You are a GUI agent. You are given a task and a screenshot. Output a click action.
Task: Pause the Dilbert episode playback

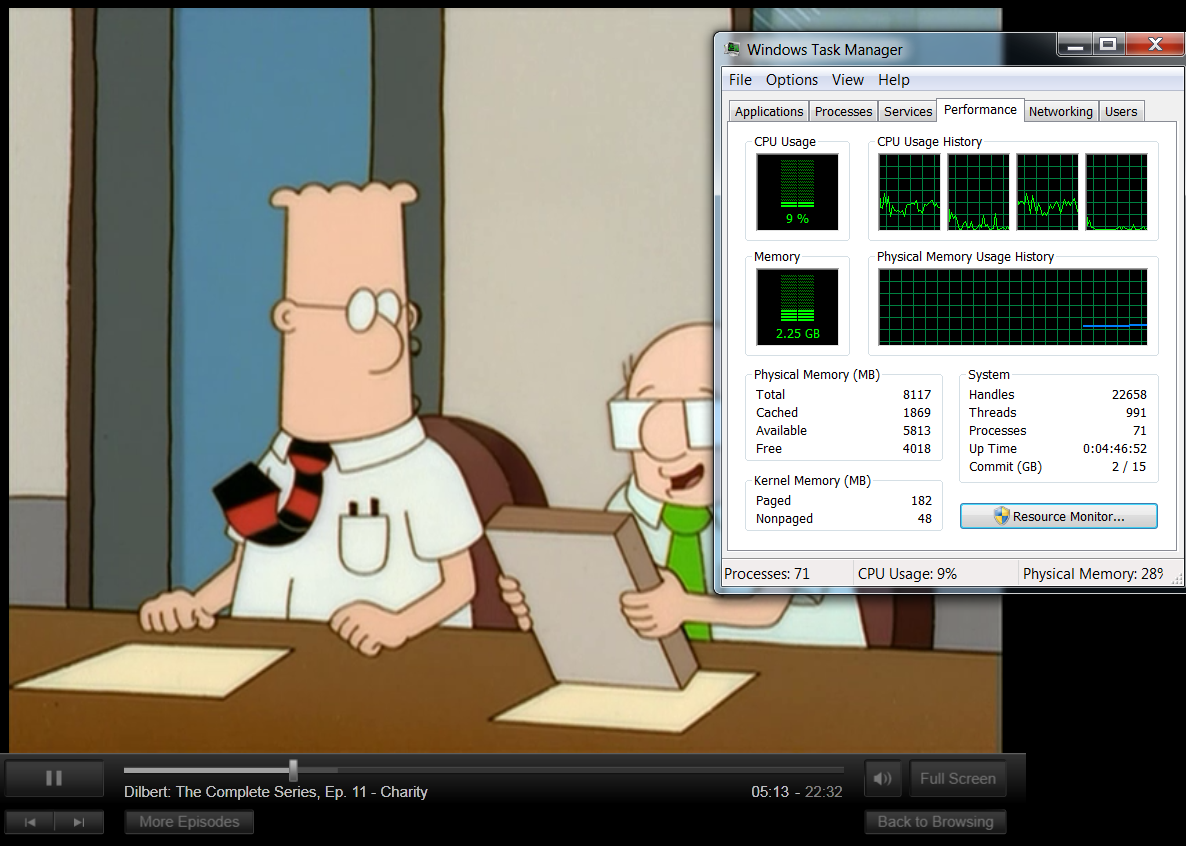pyautogui.click(x=54, y=778)
